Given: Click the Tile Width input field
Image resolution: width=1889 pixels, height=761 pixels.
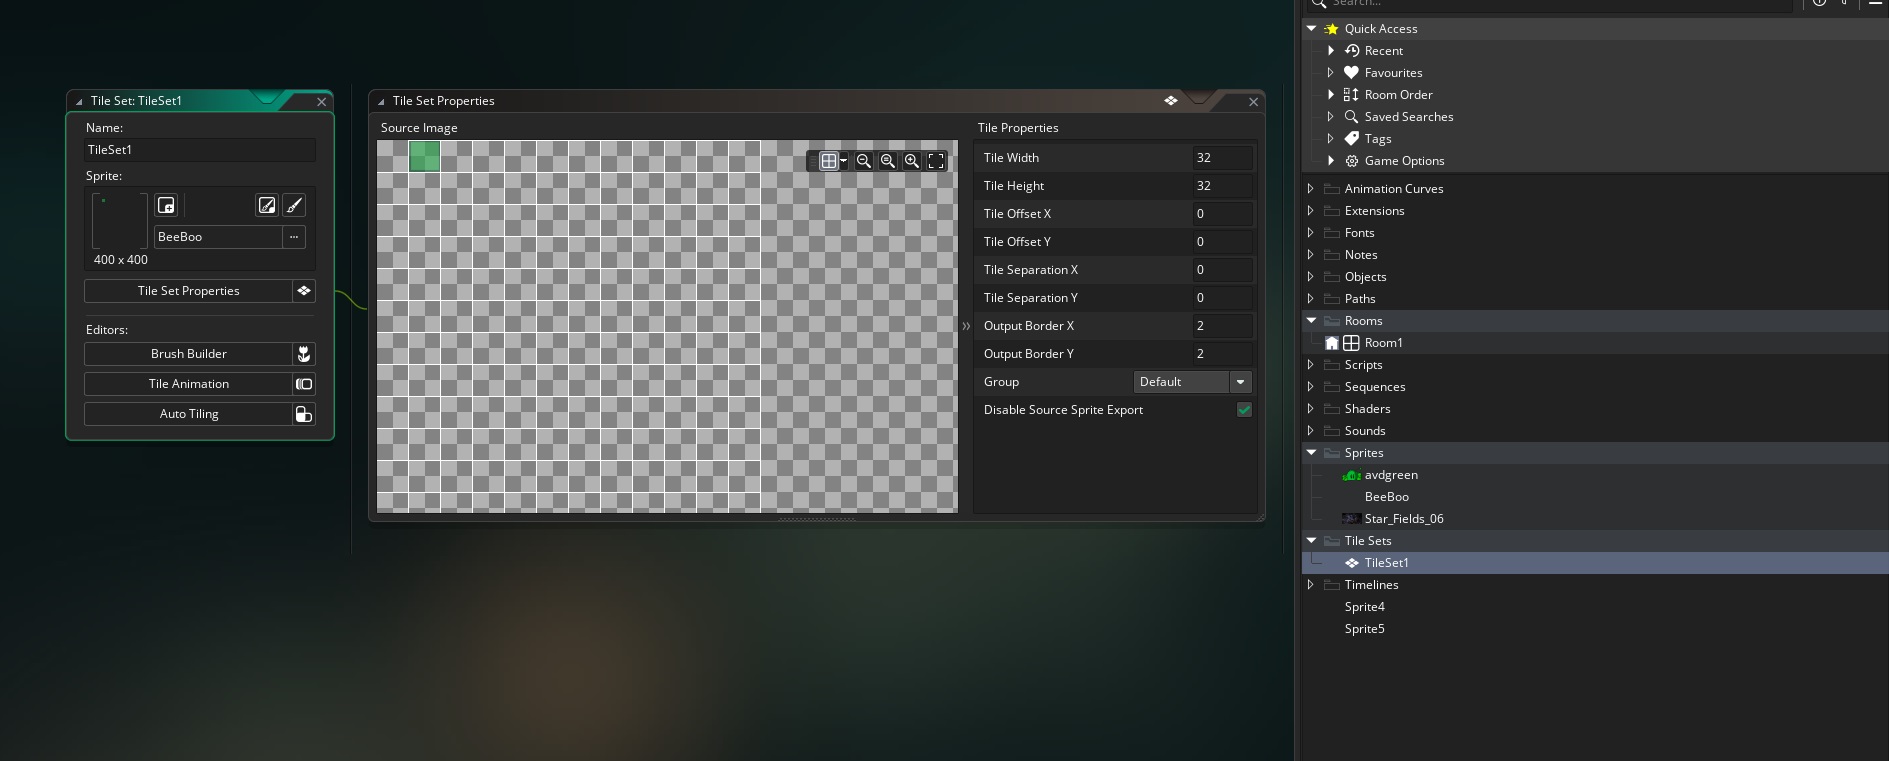Looking at the screenshot, I should [1221, 158].
